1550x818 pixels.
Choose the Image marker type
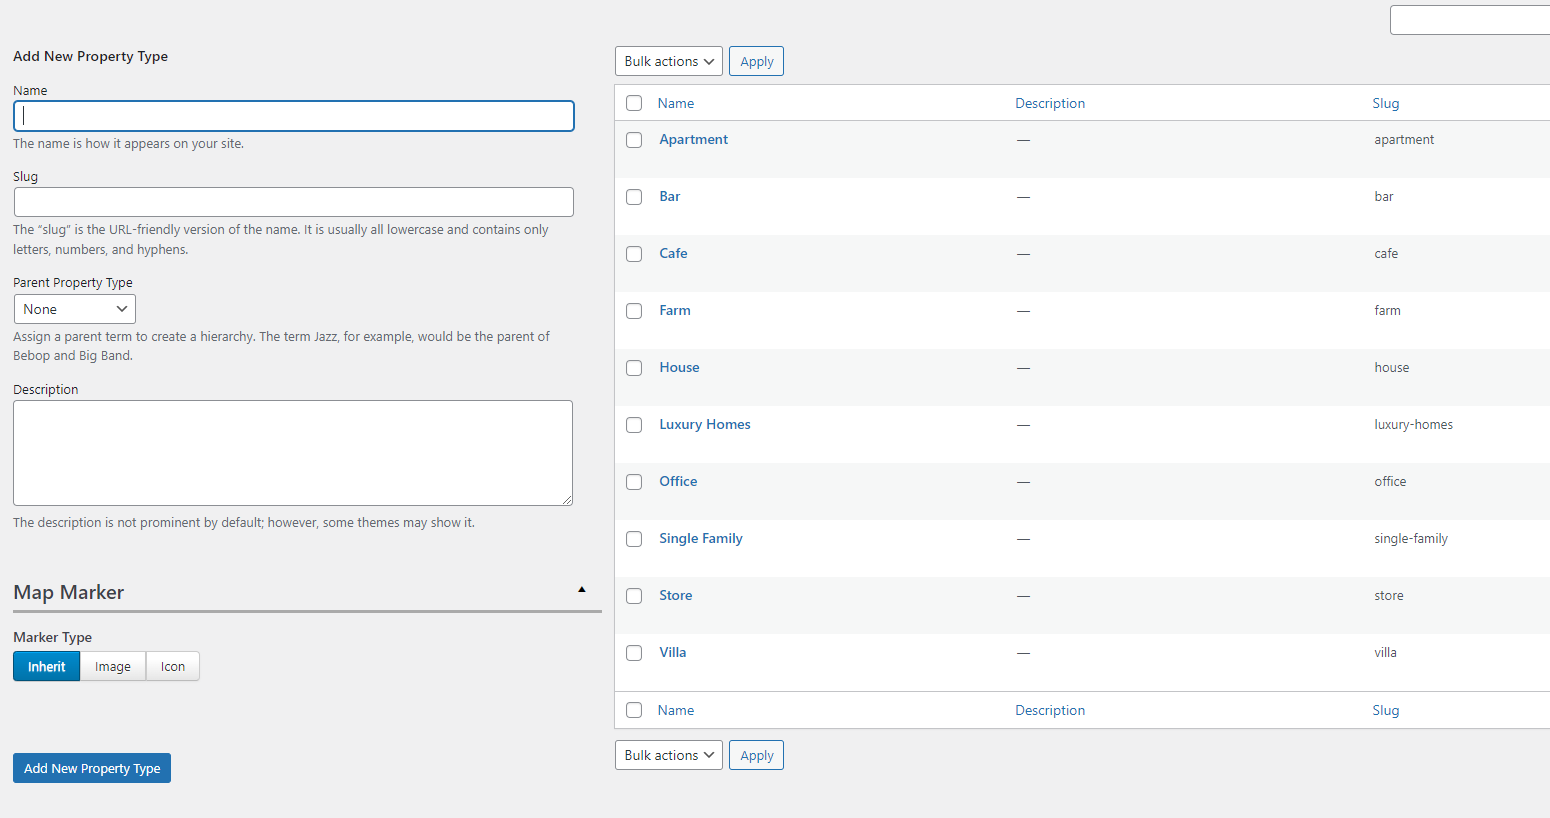click(113, 667)
